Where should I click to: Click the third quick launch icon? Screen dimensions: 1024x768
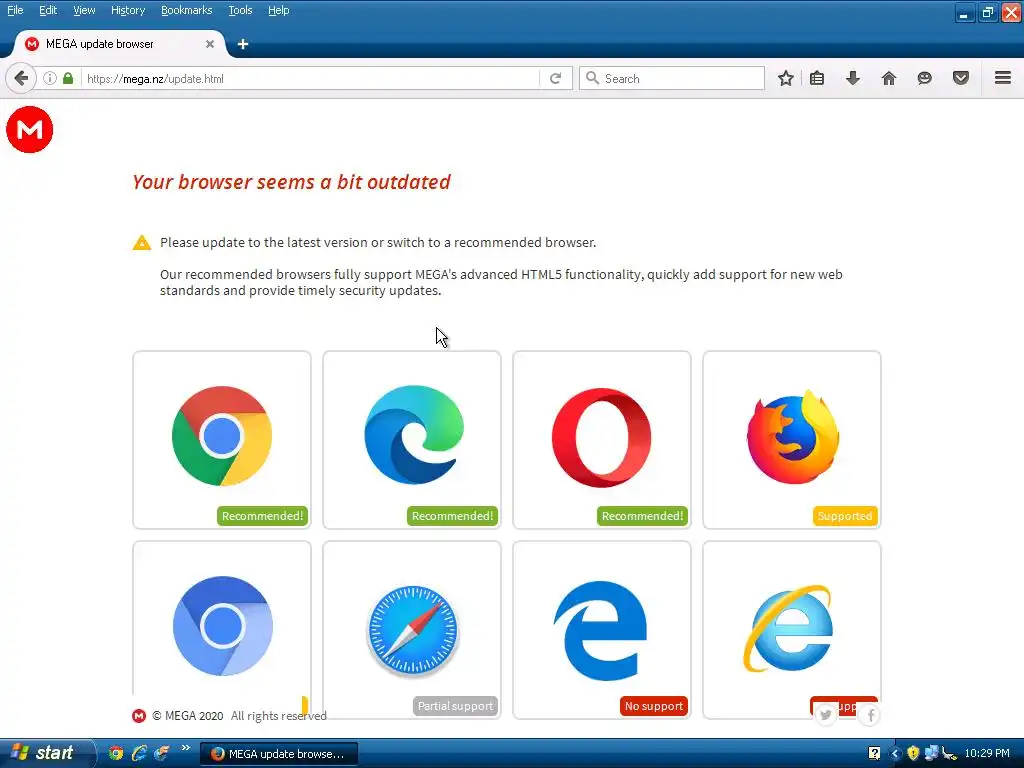(x=161, y=753)
